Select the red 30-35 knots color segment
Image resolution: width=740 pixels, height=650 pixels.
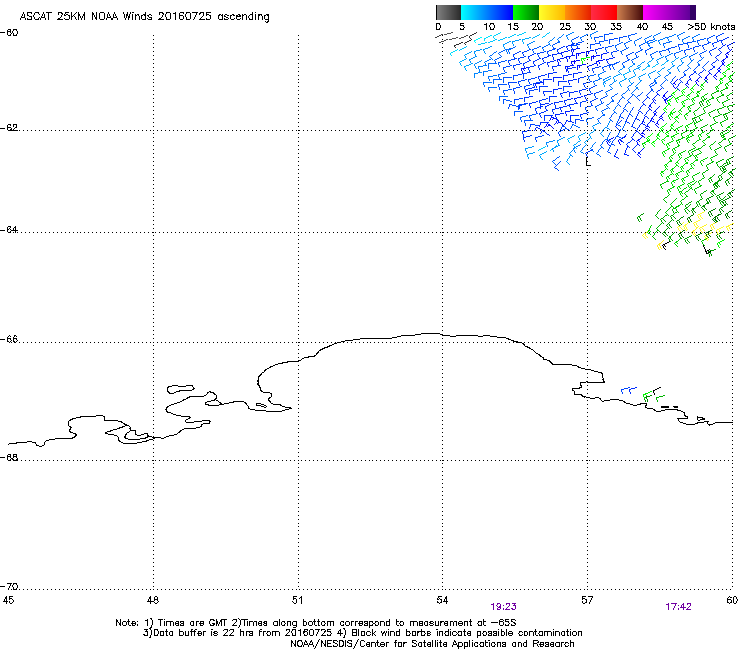pyautogui.click(x=604, y=12)
